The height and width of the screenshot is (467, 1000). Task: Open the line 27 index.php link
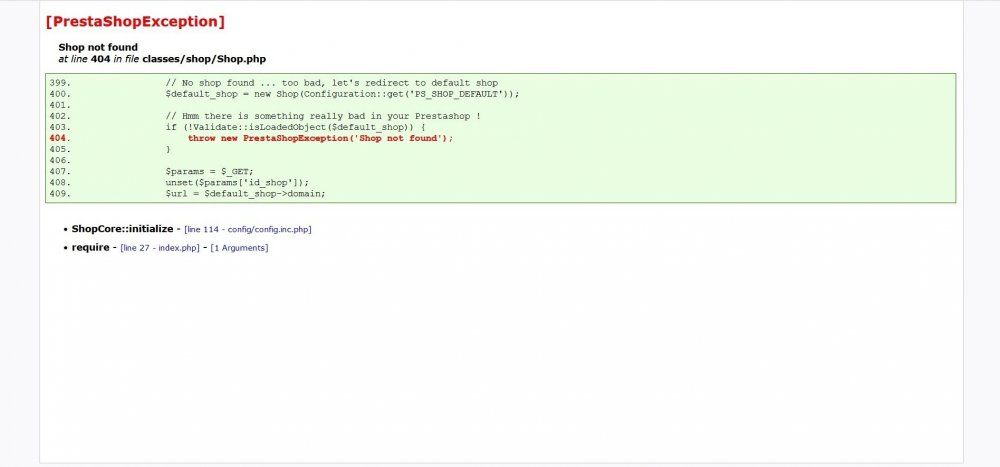tap(160, 248)
